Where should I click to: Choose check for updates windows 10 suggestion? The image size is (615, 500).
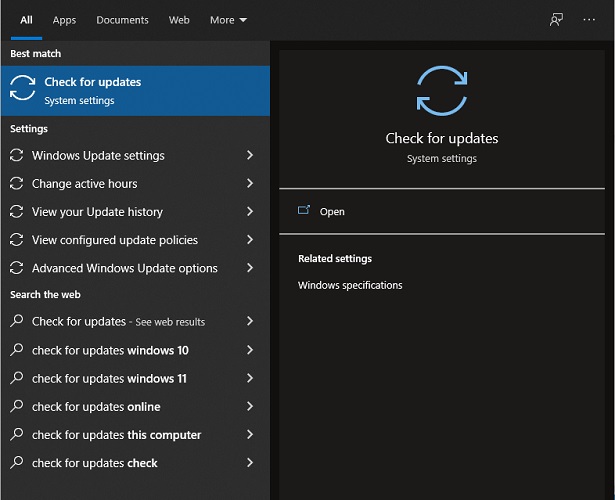(110, 351)
